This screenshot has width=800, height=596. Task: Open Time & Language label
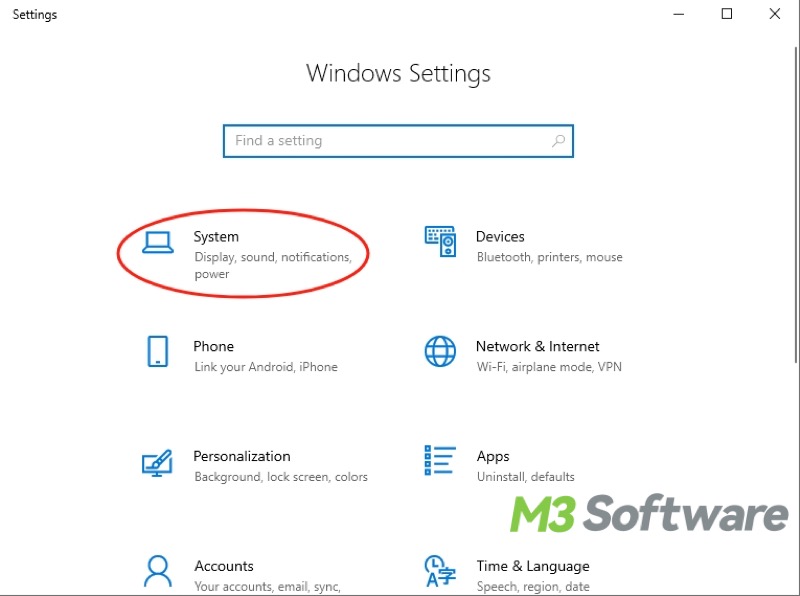[533, 566]
